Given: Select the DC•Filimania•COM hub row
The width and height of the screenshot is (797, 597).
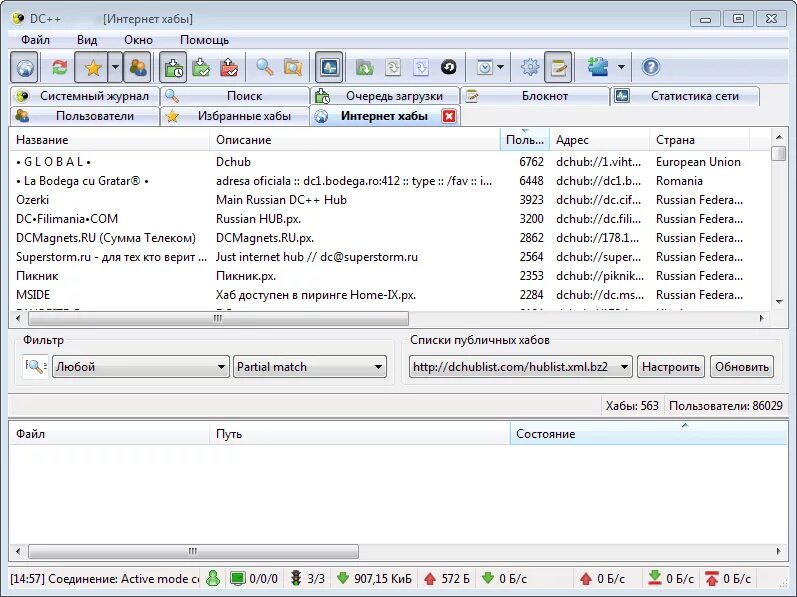Looking at the screenshot, I should click(389, 219).
